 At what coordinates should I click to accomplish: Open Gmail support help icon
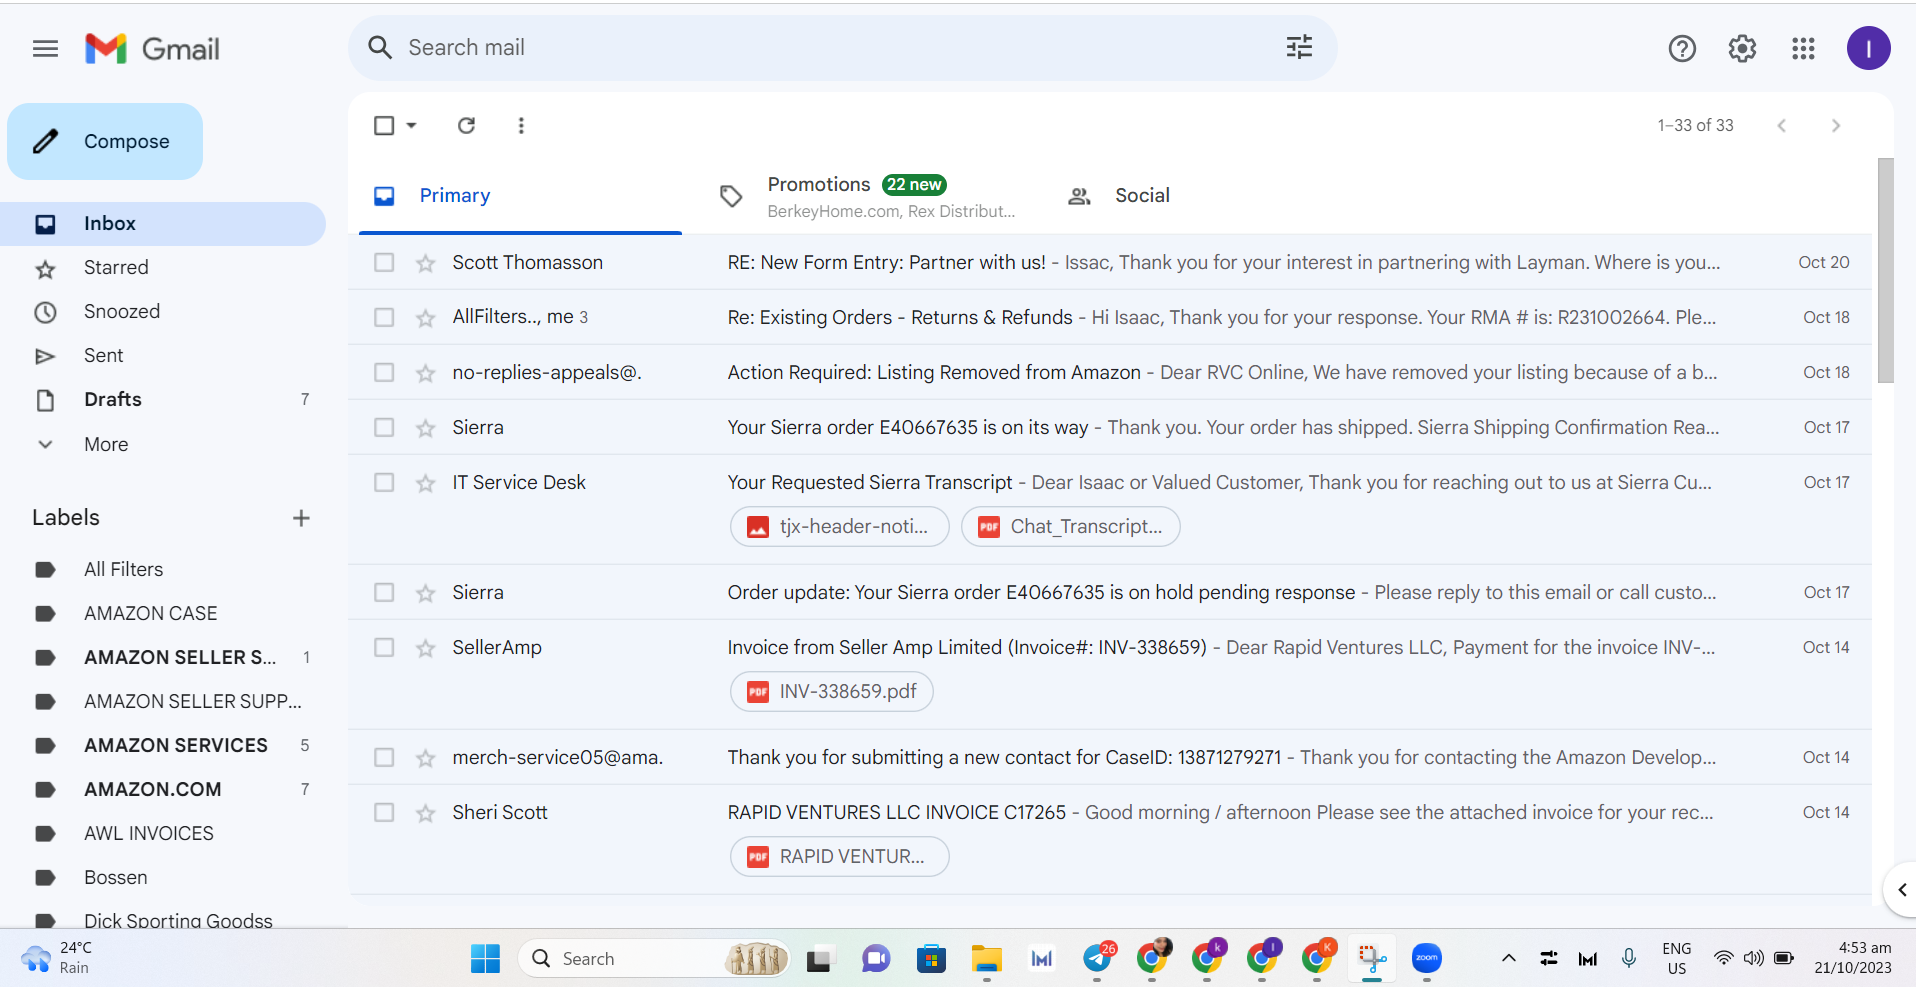[x=1682, y=48]
